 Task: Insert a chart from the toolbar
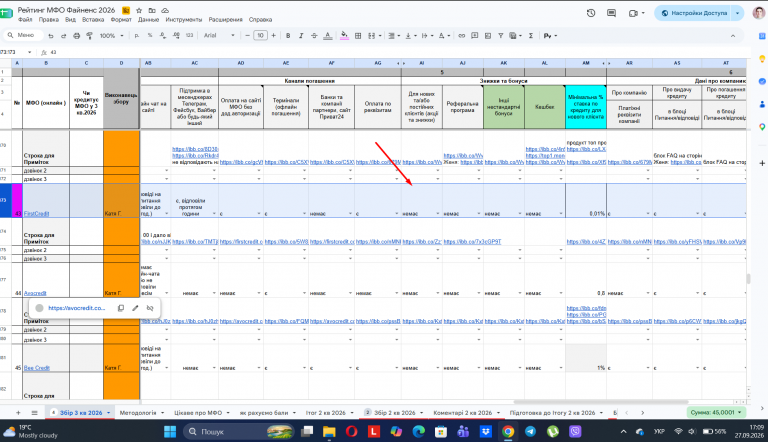(488, 36)
